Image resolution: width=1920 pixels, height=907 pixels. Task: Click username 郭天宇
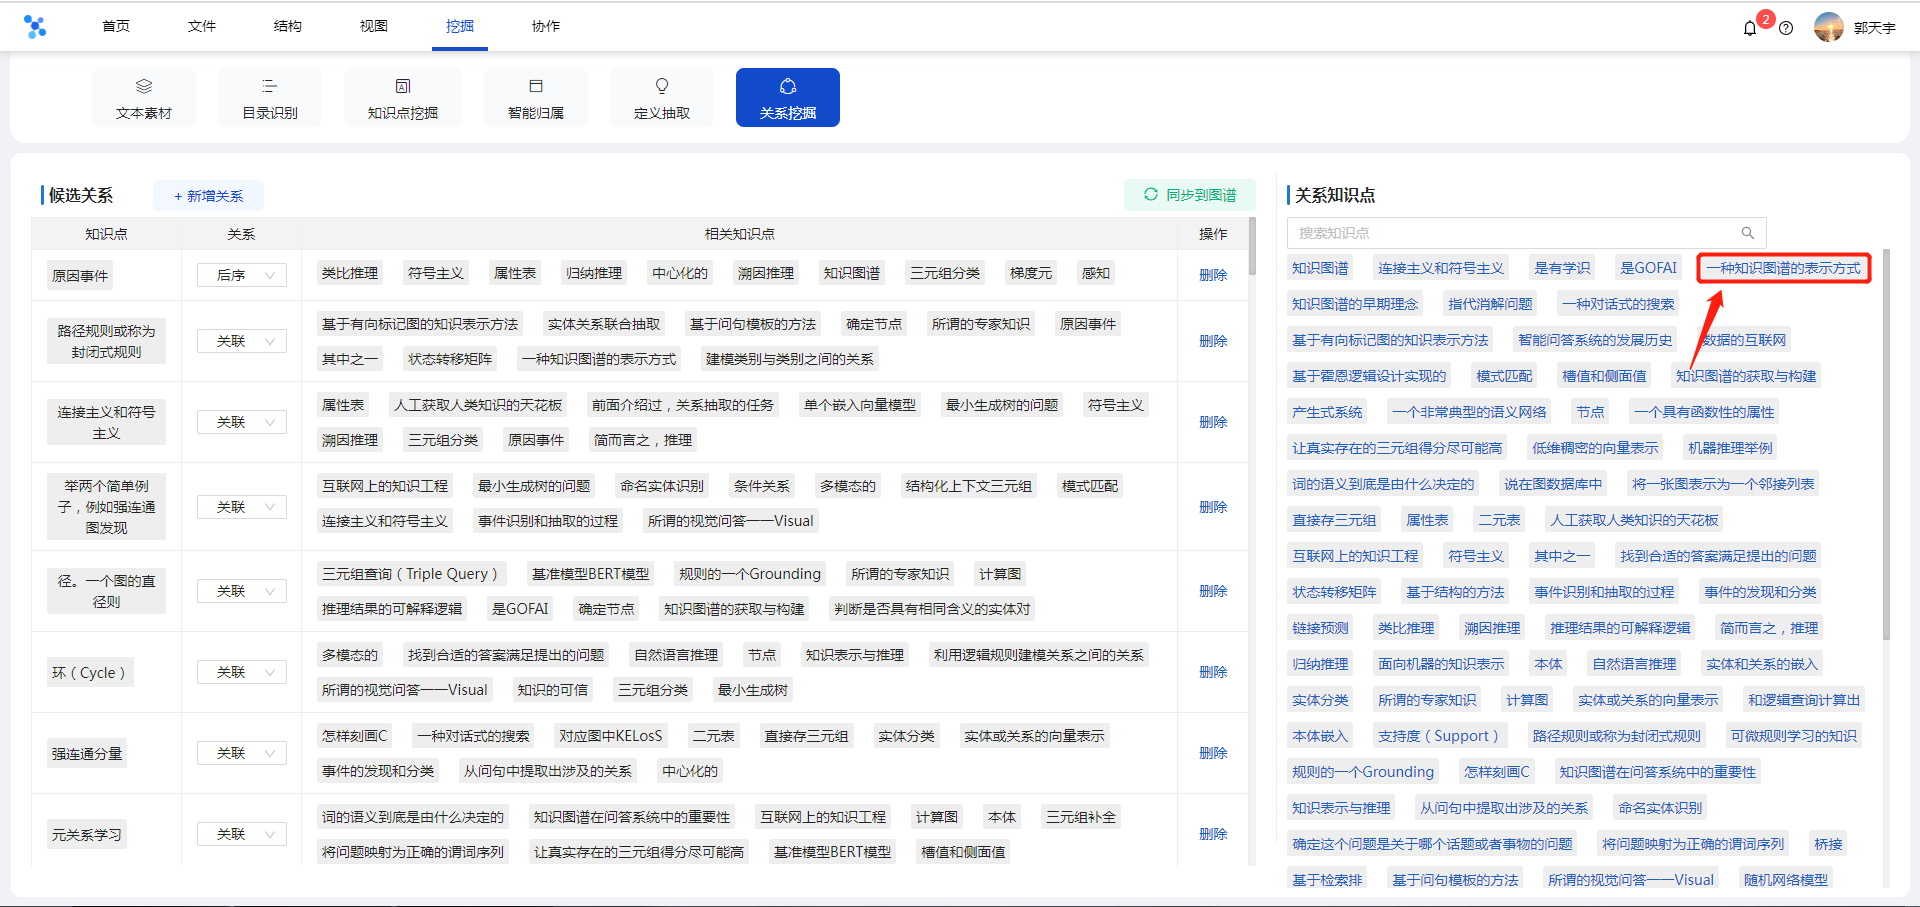click(1875, 28)
